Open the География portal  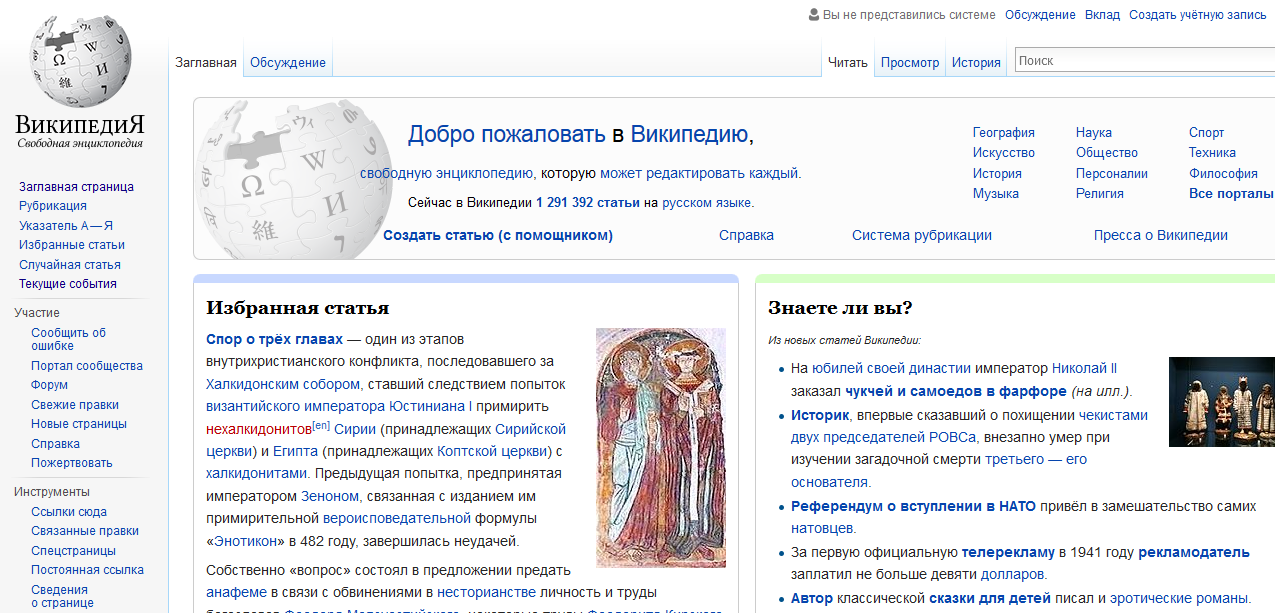1004,133
